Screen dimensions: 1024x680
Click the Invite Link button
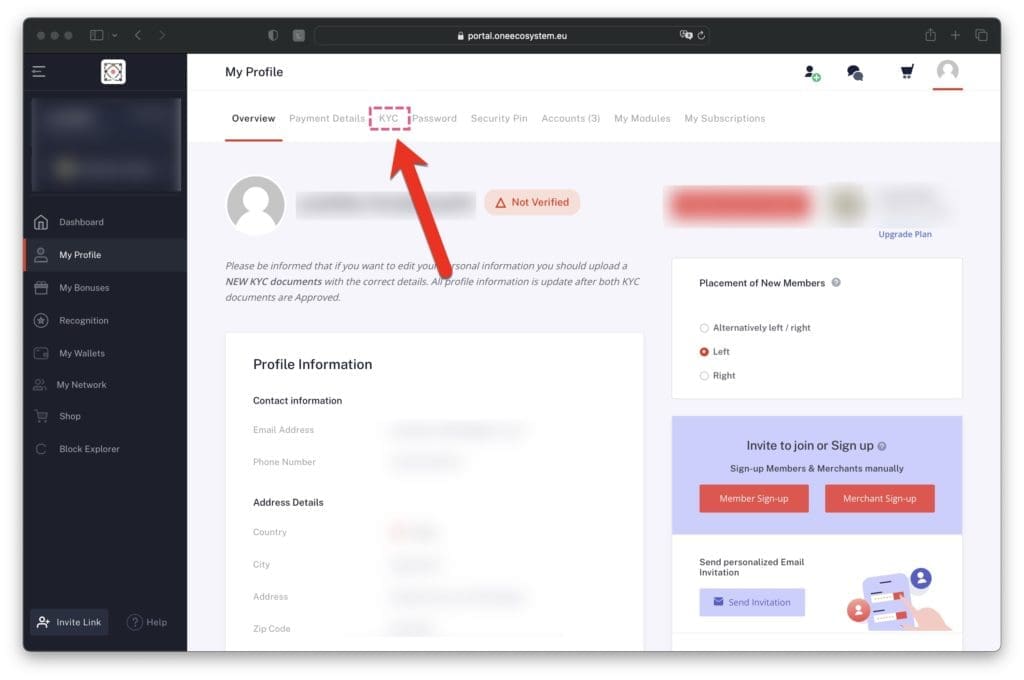point(69,622)
